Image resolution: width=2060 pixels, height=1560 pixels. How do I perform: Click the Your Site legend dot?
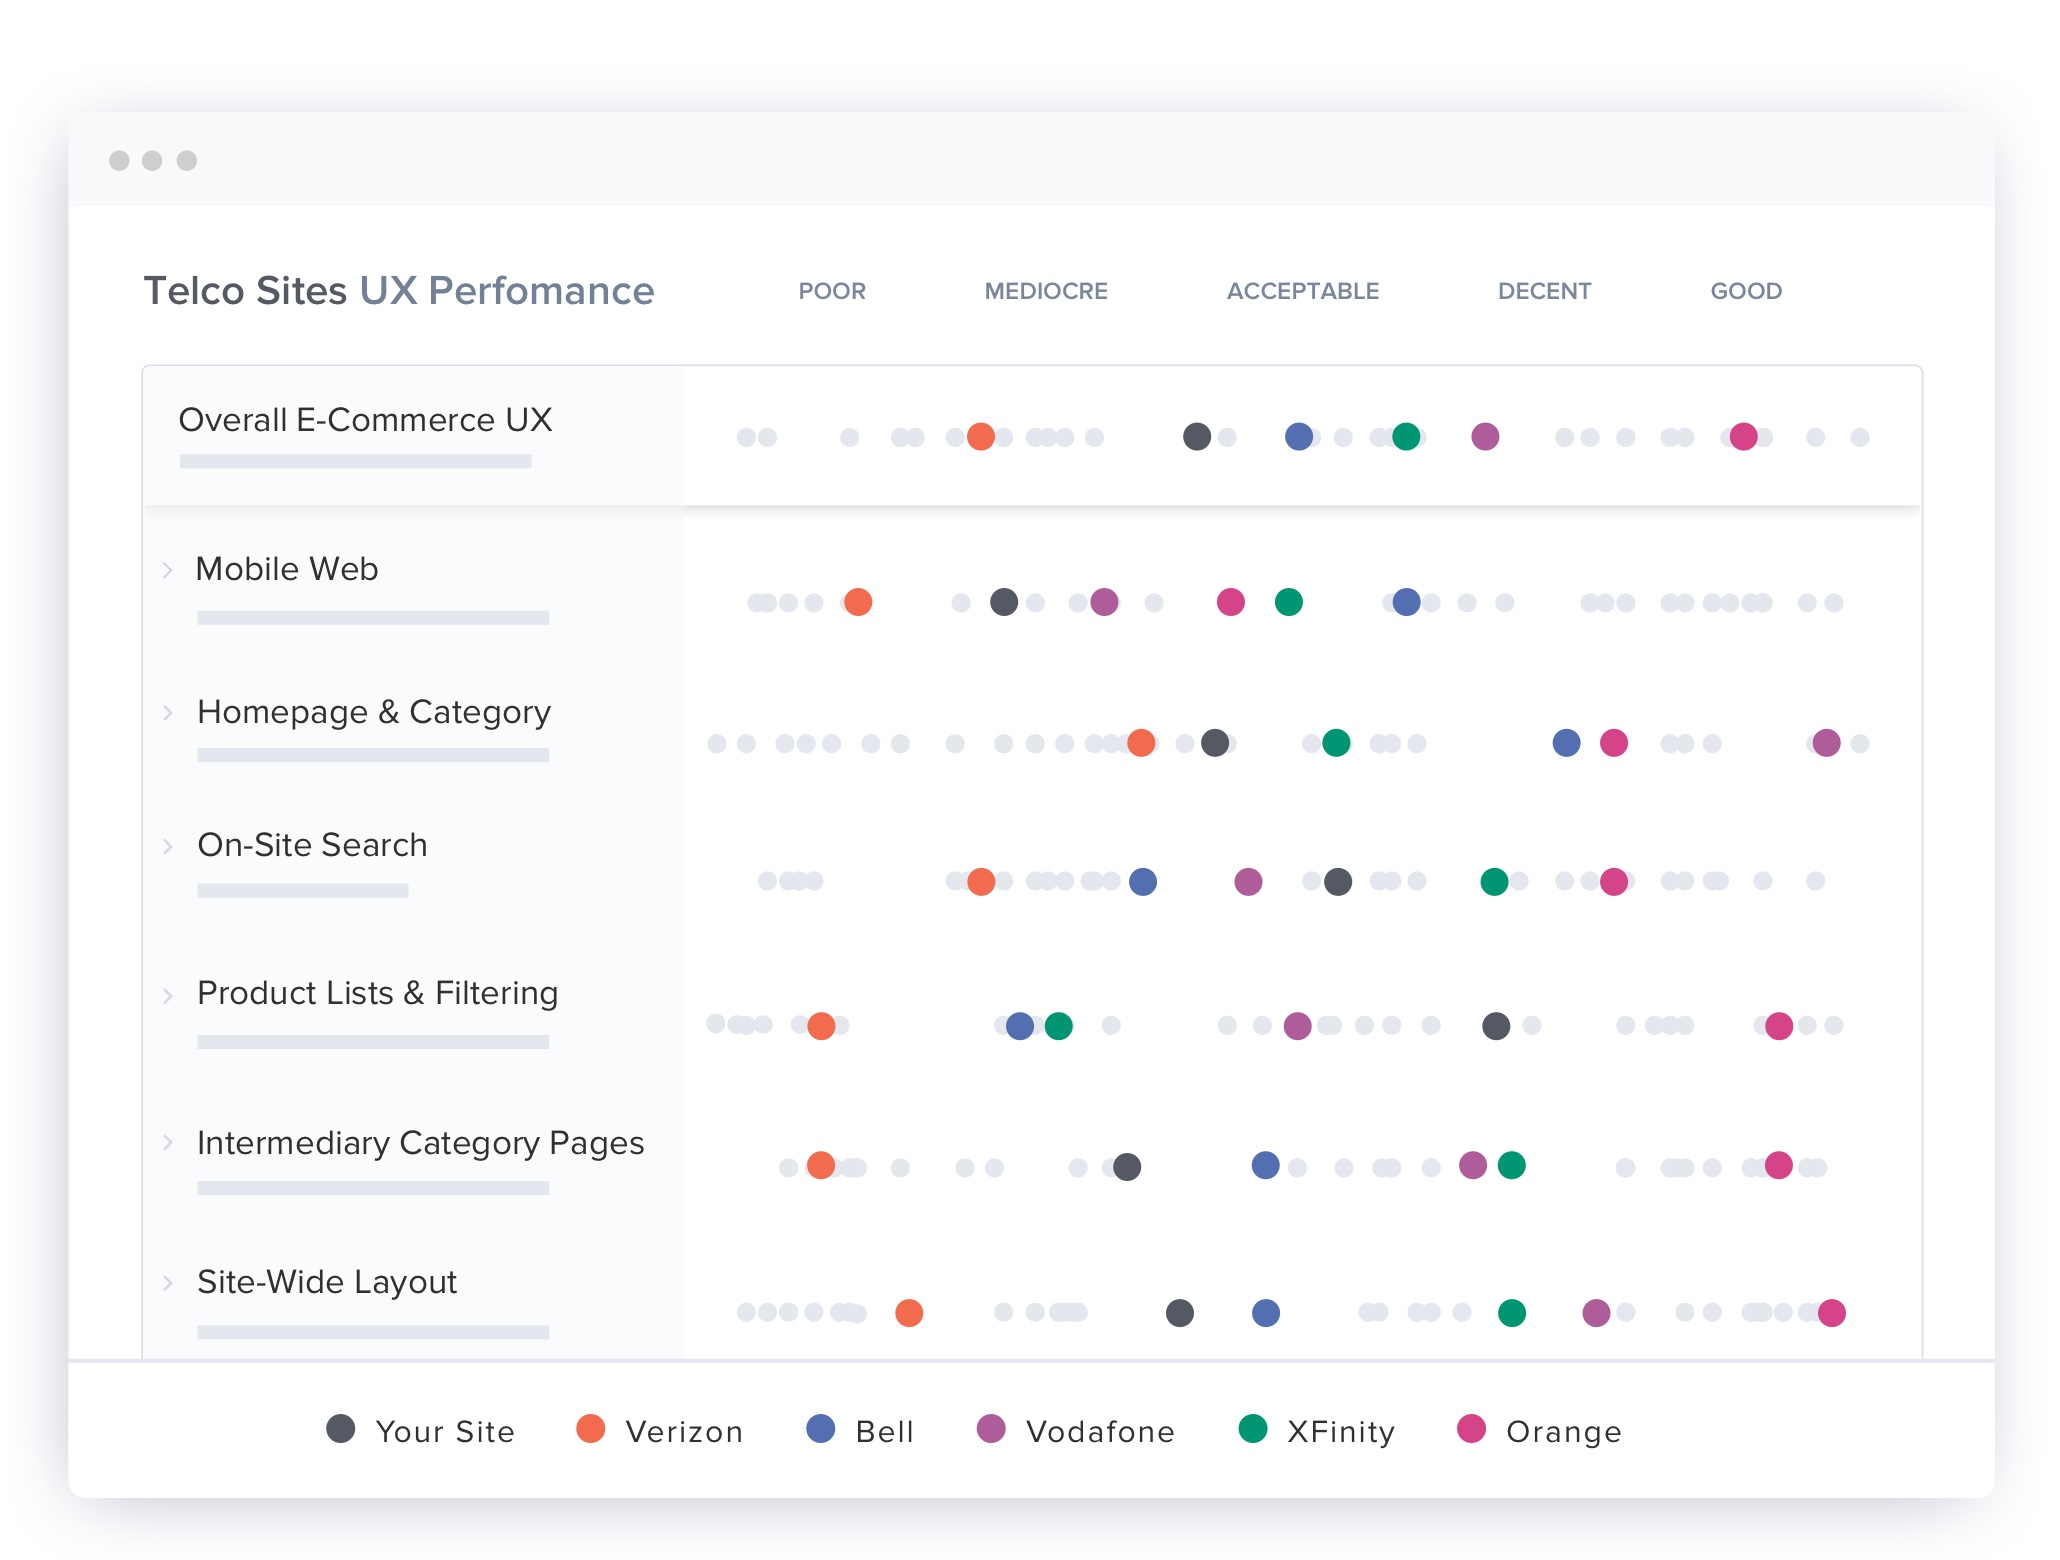341,1429
